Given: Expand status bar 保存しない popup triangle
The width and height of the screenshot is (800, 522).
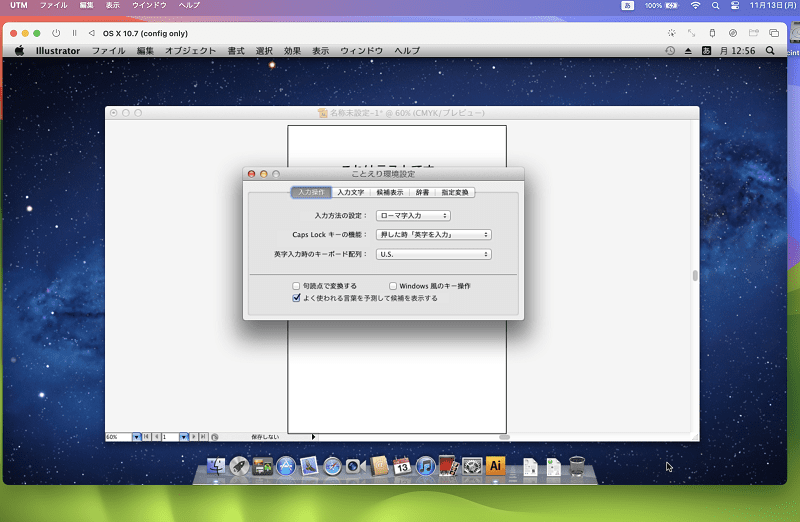Looking at the screenshot, I should (313, 437).
